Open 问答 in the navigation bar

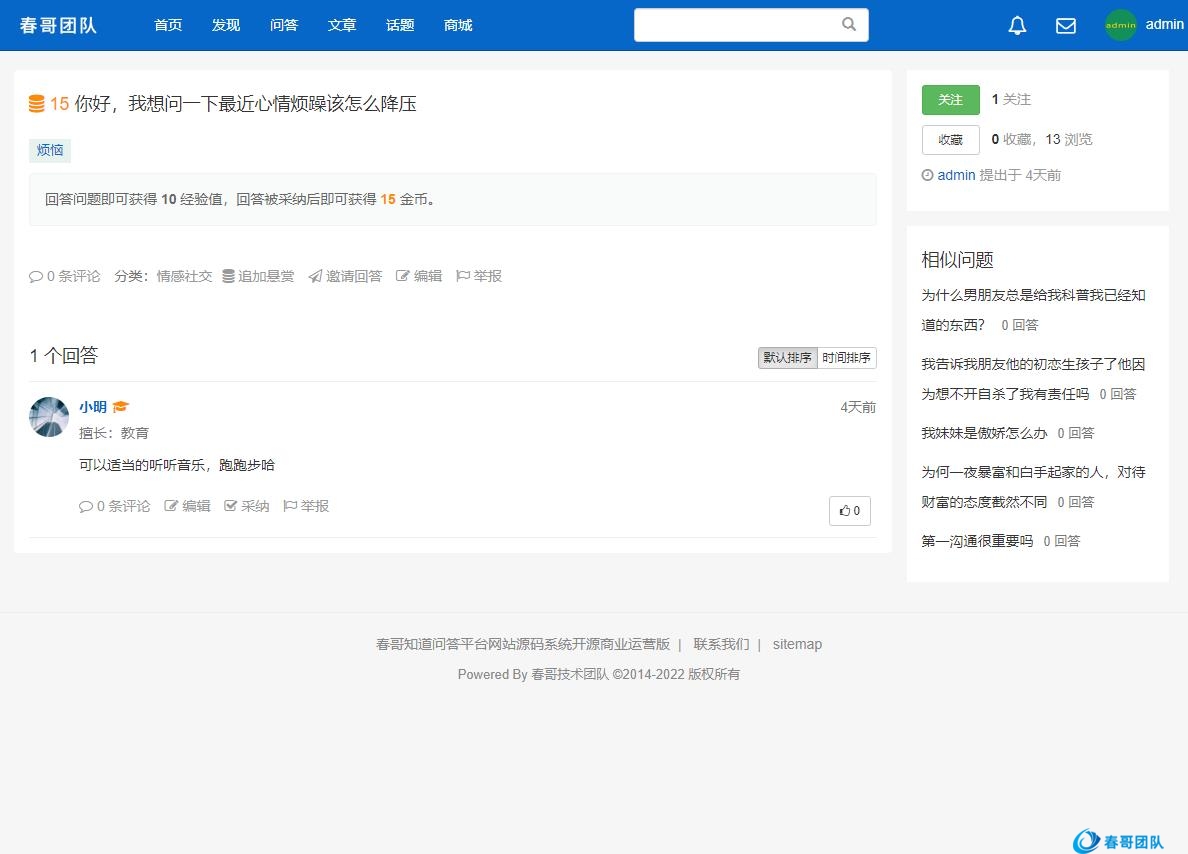point(284,25)
